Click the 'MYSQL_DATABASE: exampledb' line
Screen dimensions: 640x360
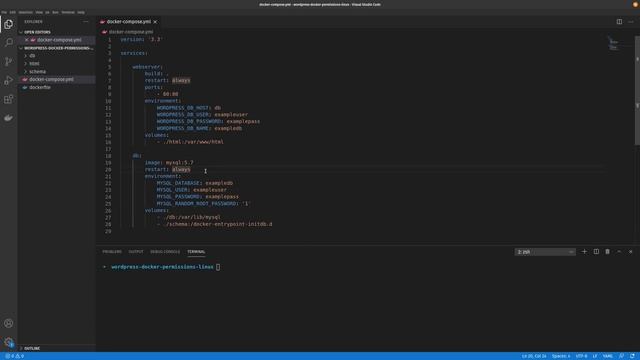click(x=195, y=183)
